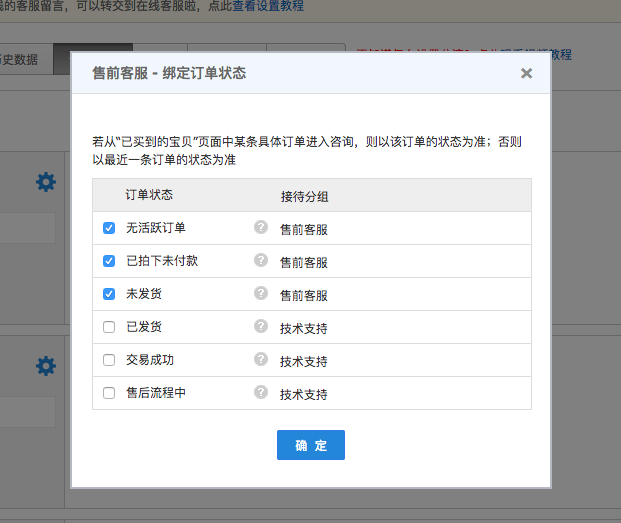Switch to the 历史数据 tab
Viewport: 621px width, 523px height.
[20, 59]
